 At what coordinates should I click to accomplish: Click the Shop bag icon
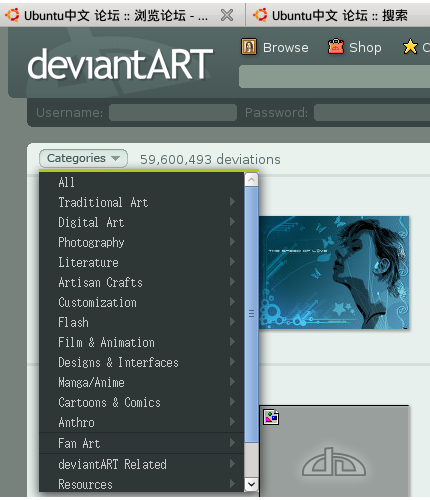point(336,46)
